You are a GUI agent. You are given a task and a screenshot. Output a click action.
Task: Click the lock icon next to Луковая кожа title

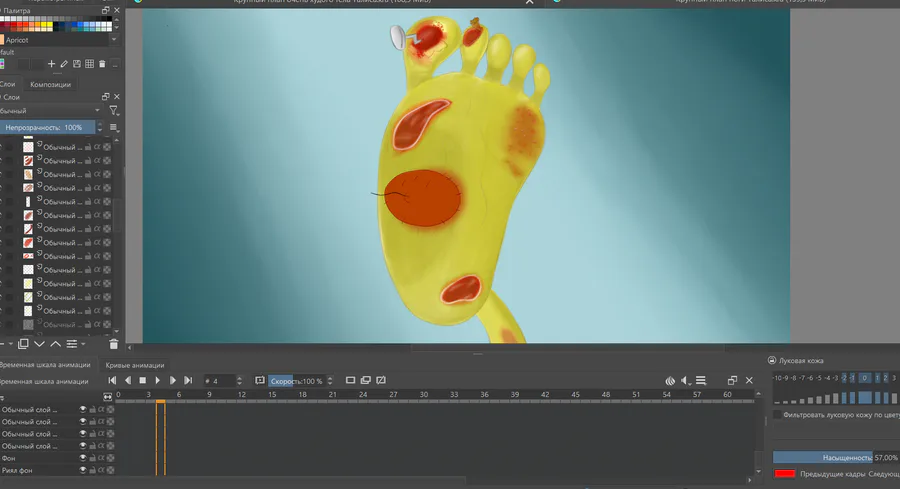point(772,360)
